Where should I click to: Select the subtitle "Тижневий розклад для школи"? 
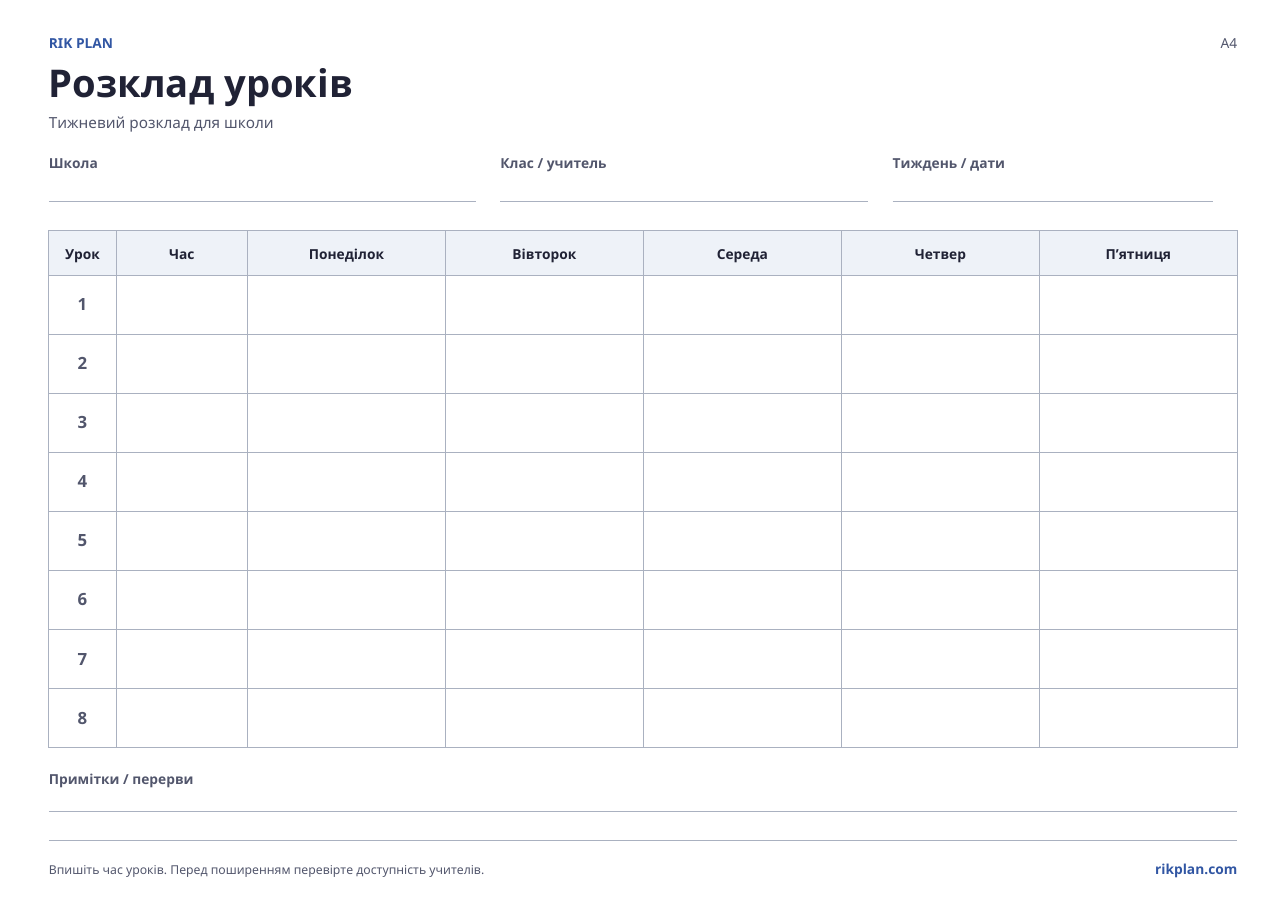[161, 123]
